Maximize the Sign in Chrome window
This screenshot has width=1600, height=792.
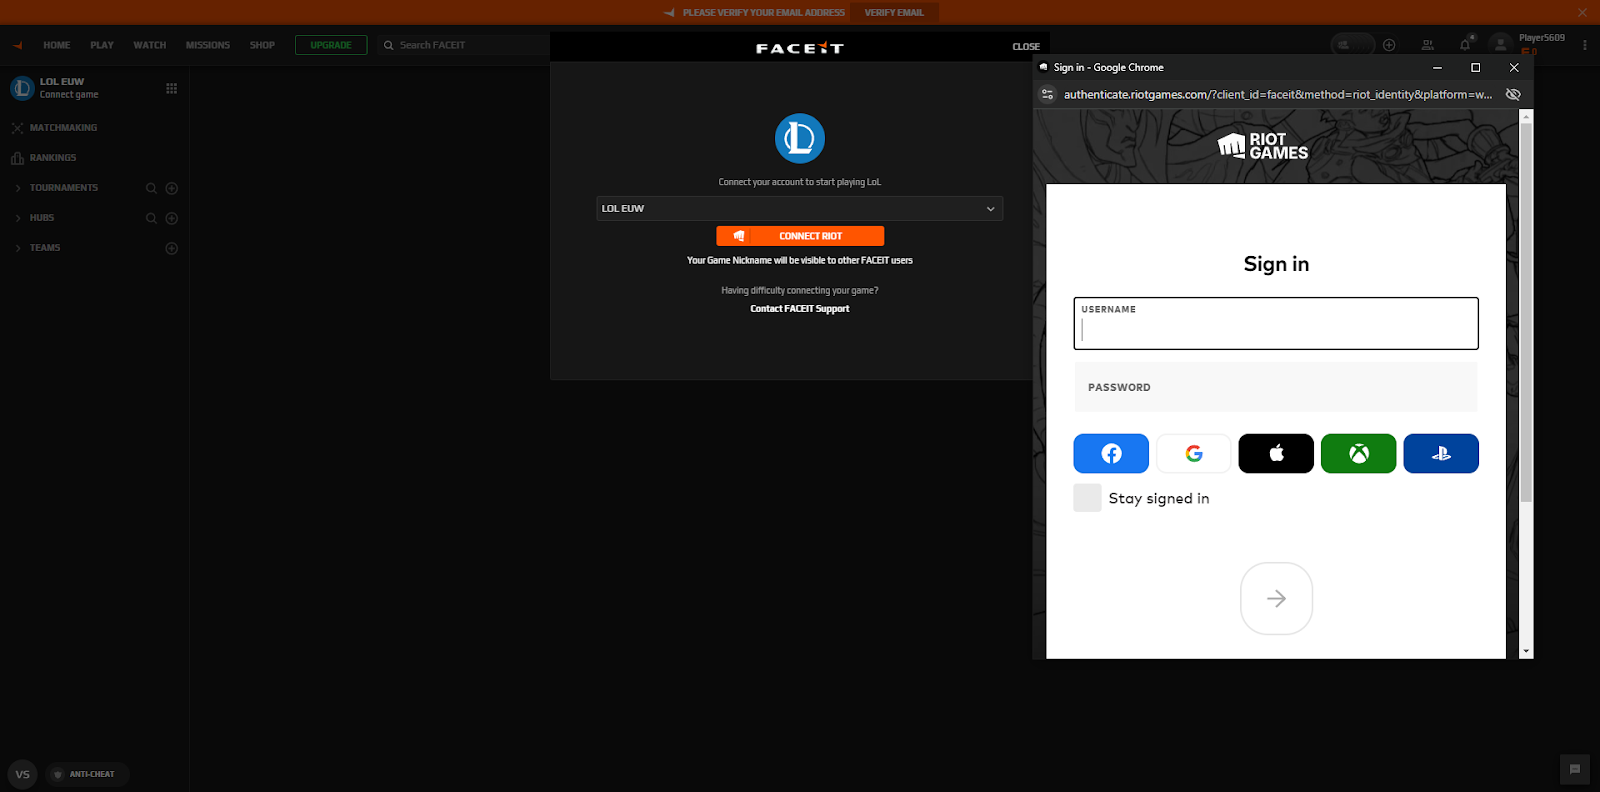click(1475, 68)
